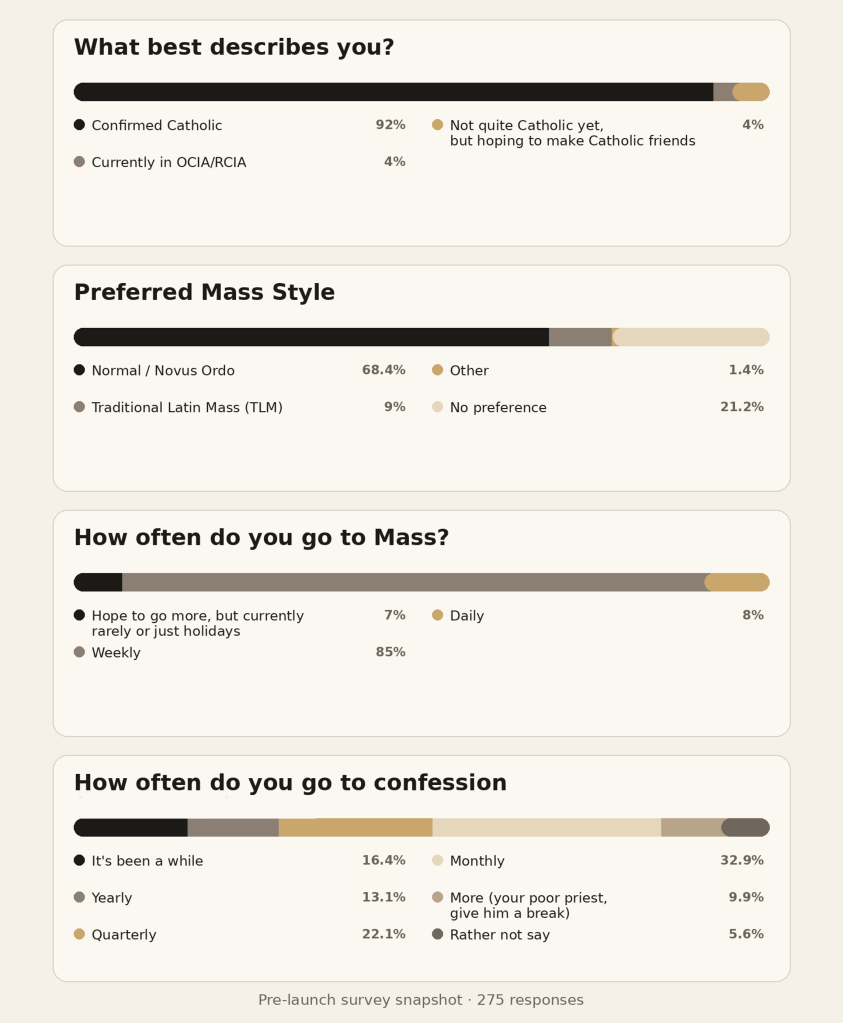843x1023 pixels.
Task: Click the It's been a while label
Action: click(x=147, y=861)
